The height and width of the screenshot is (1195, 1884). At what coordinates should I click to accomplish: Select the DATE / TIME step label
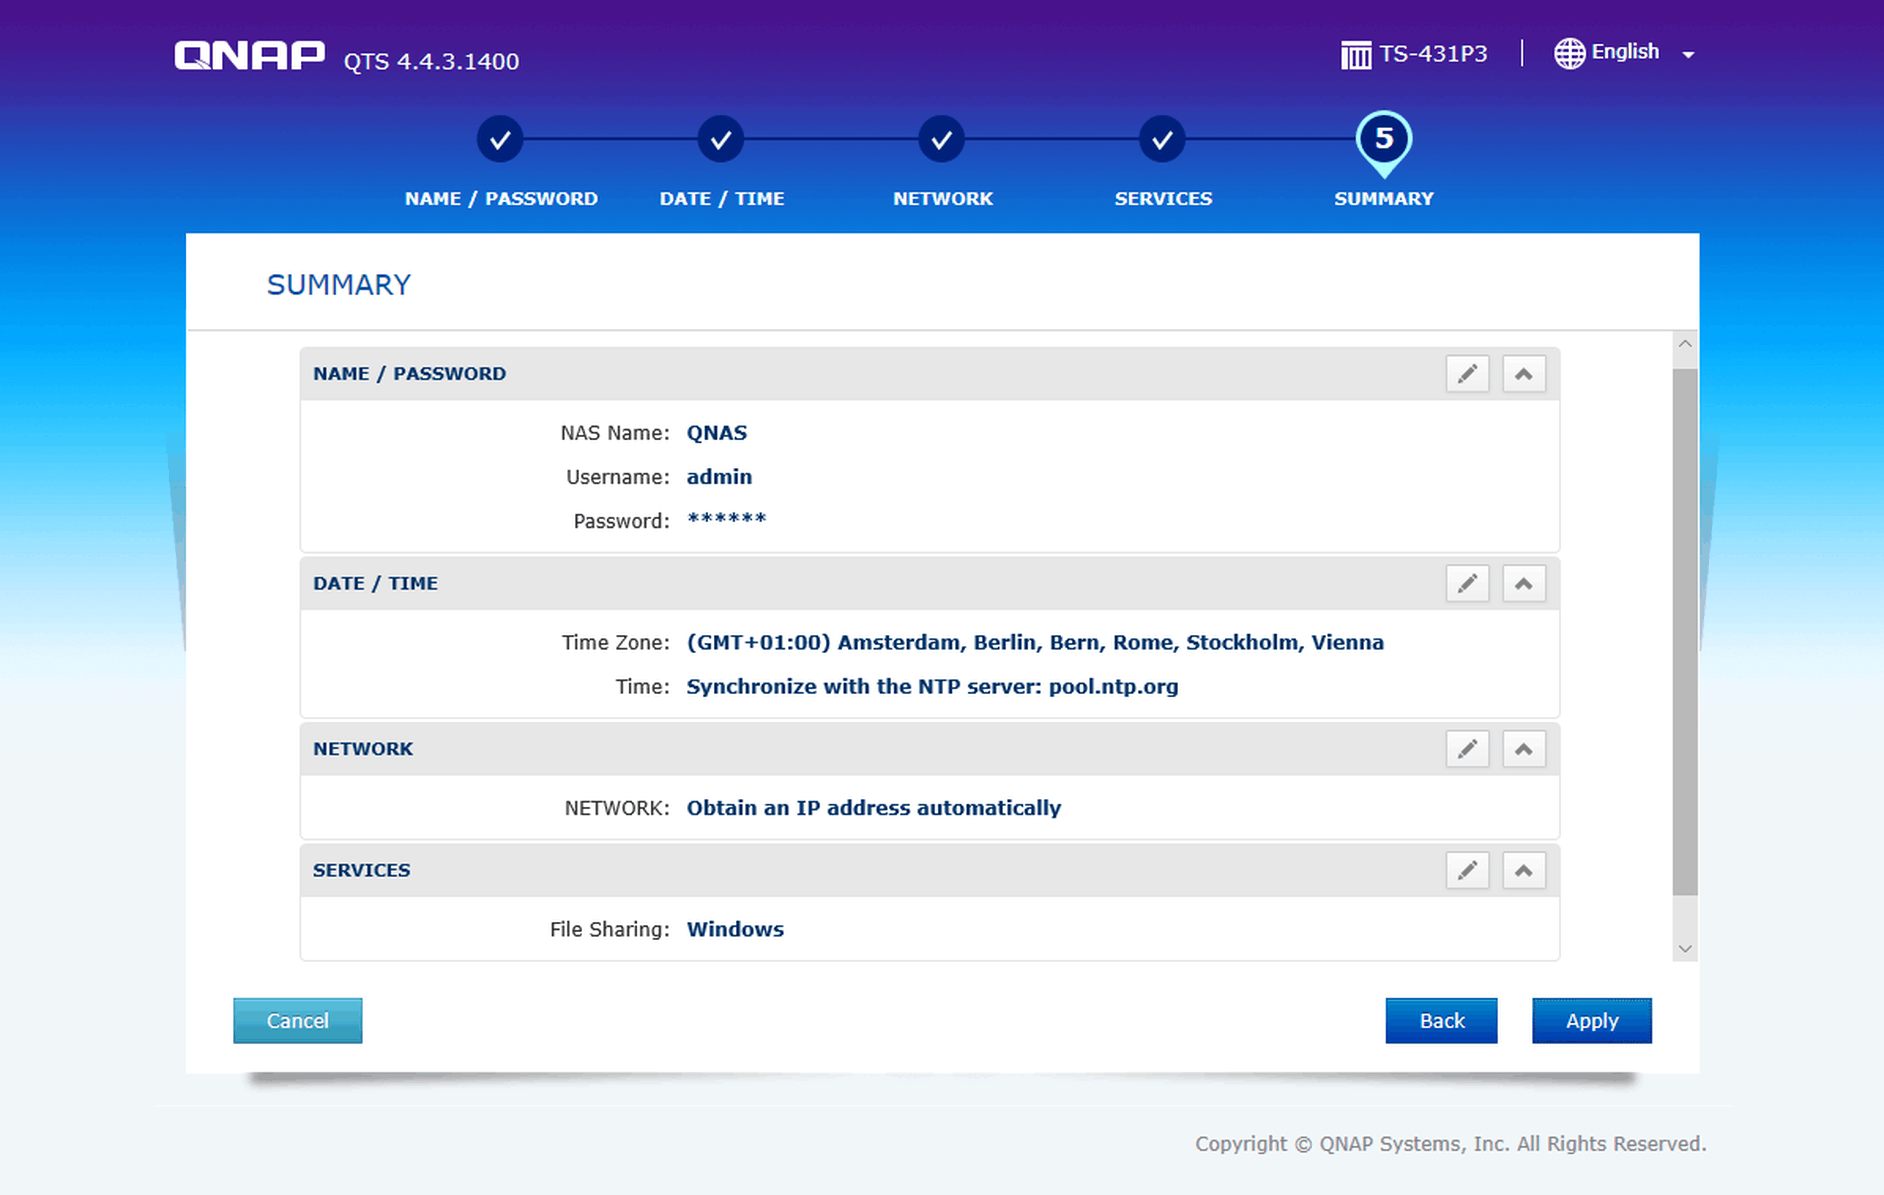[722, 198]
